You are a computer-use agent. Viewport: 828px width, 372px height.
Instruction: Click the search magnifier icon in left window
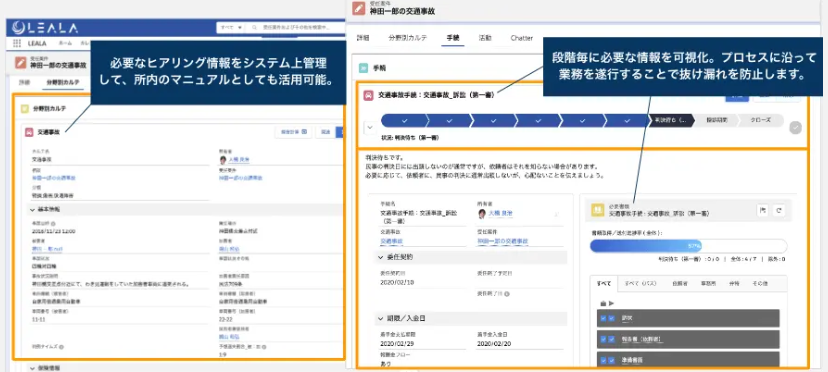point(254,27)
